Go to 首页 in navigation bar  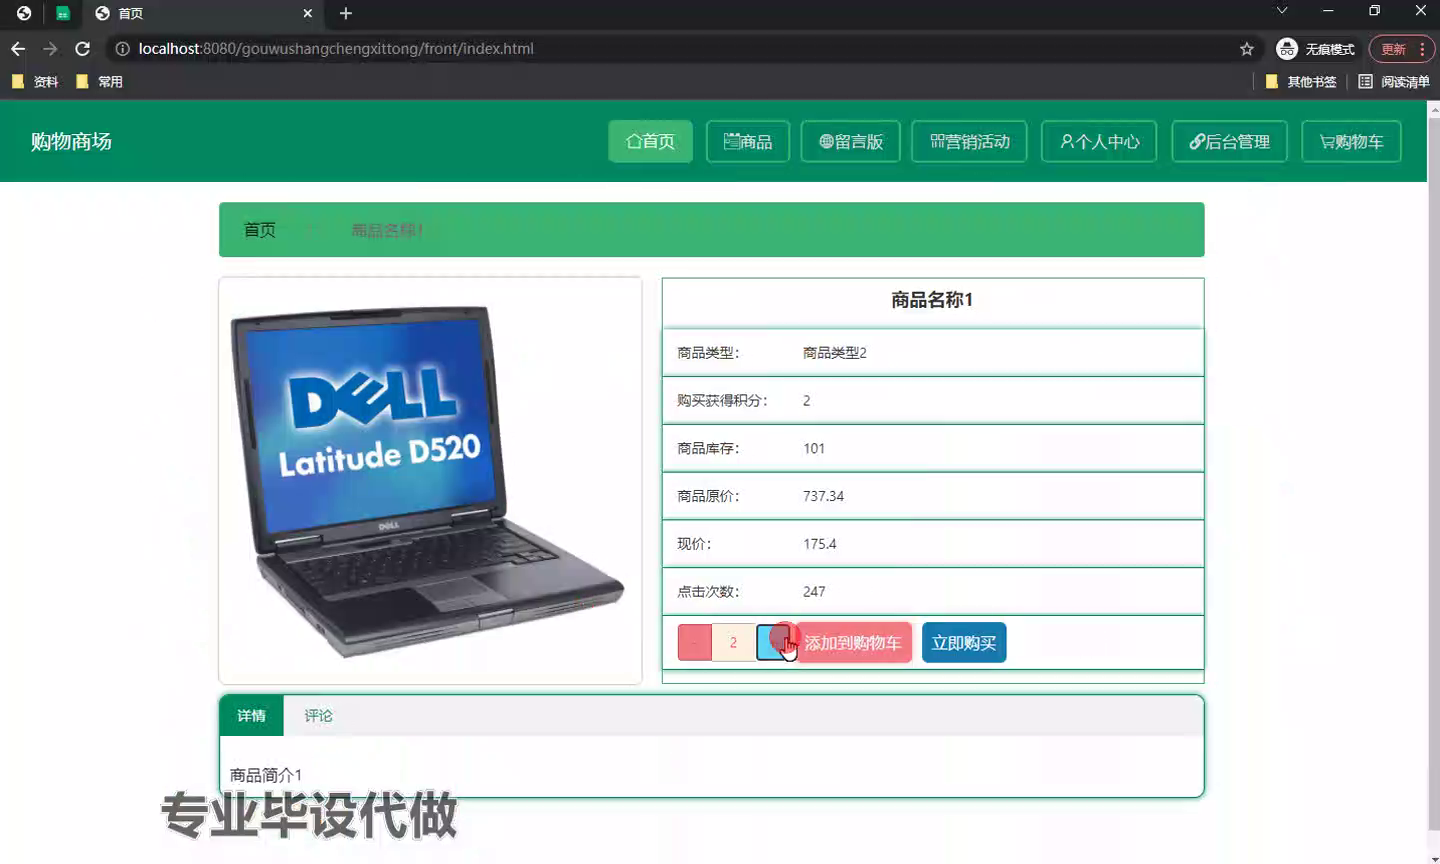click(x=650, y=141)
